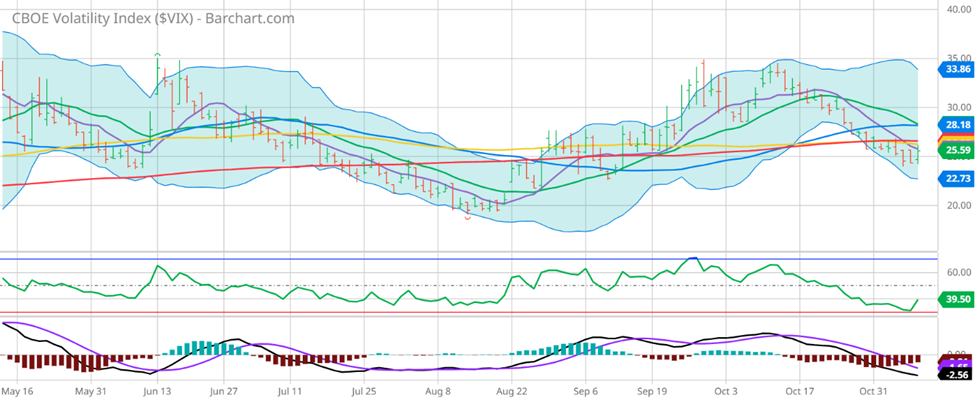Select the May 31 date label
975x402 pixels.
tap(91, 391)
